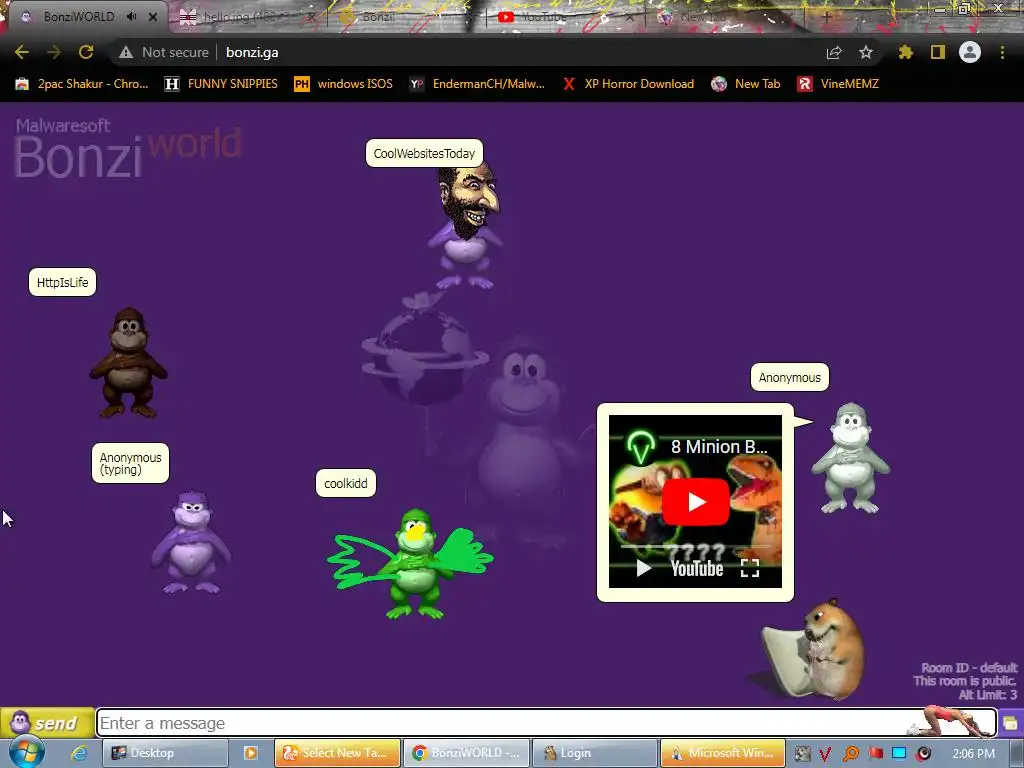The width and height of the screenshot is (1024, 768).
Task: Switch to the New Tab browser tab
Action: tap(725, 17)
